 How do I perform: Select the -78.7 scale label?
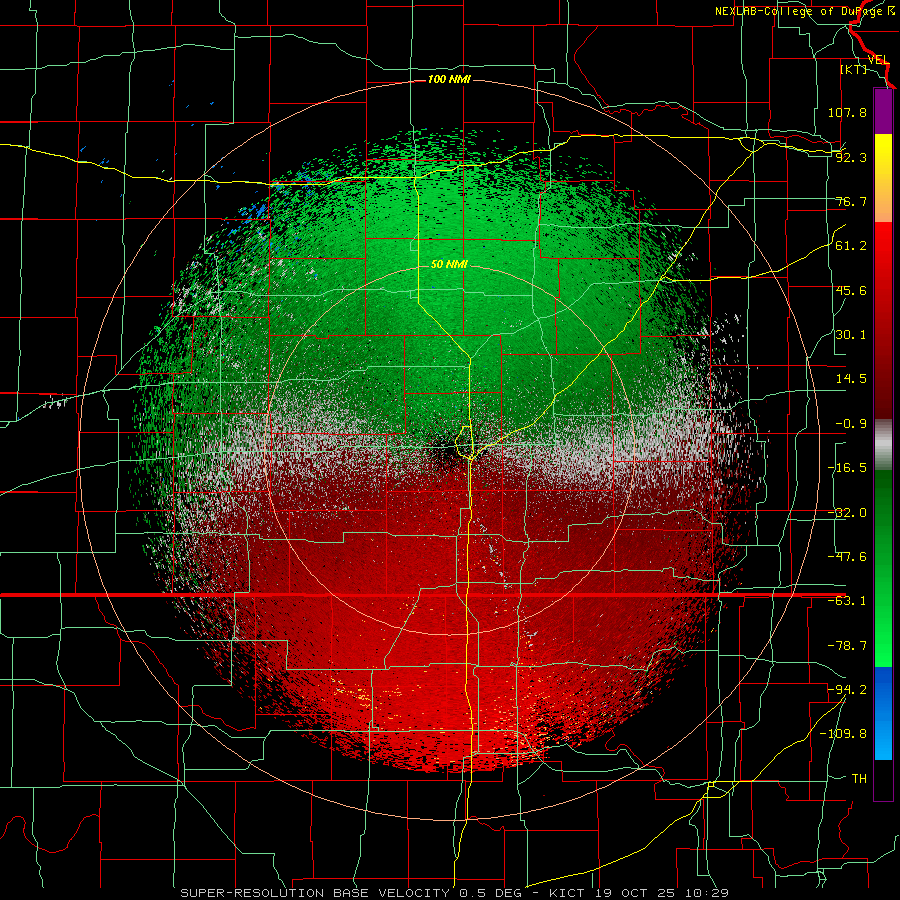click(847, 646)
